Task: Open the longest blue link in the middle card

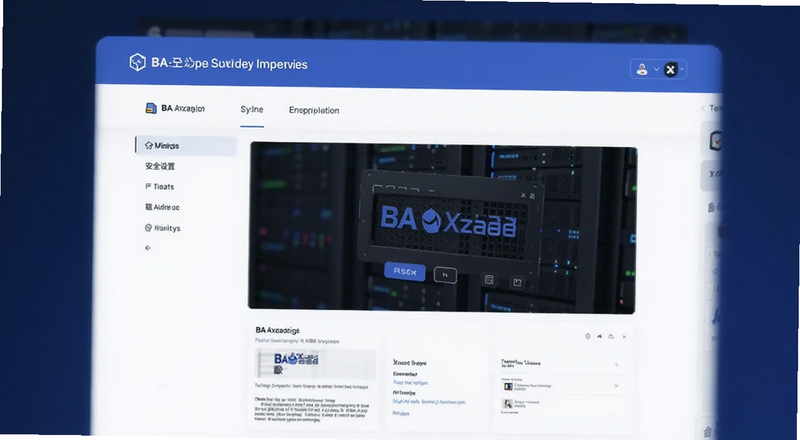Action: (x=429, y=402)
